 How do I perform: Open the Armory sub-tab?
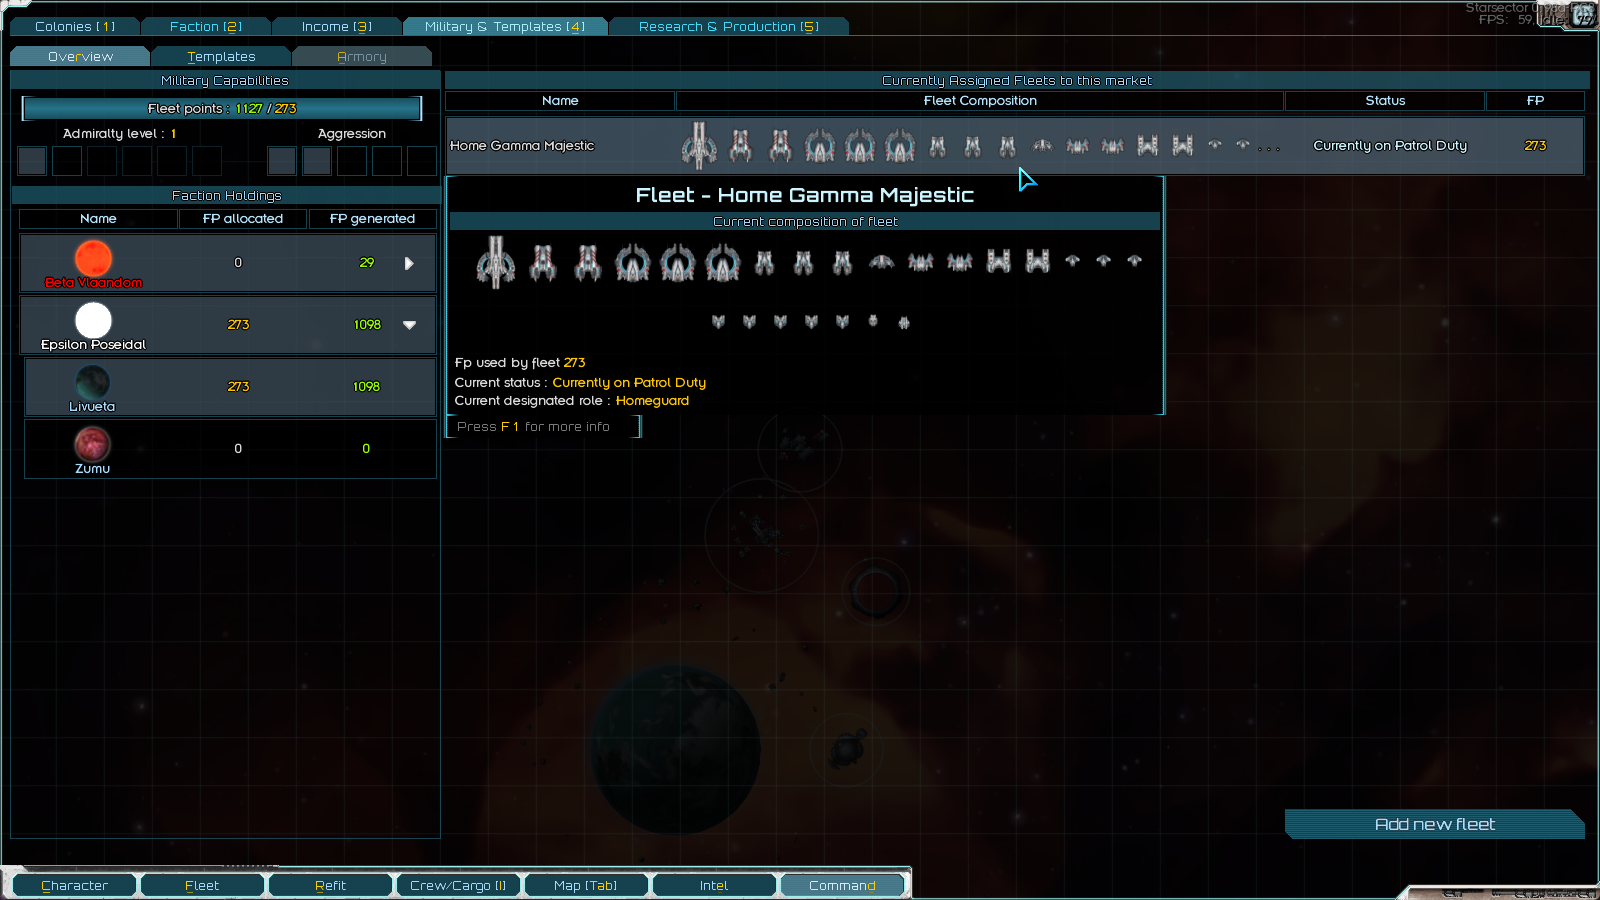tap(362, 57)
